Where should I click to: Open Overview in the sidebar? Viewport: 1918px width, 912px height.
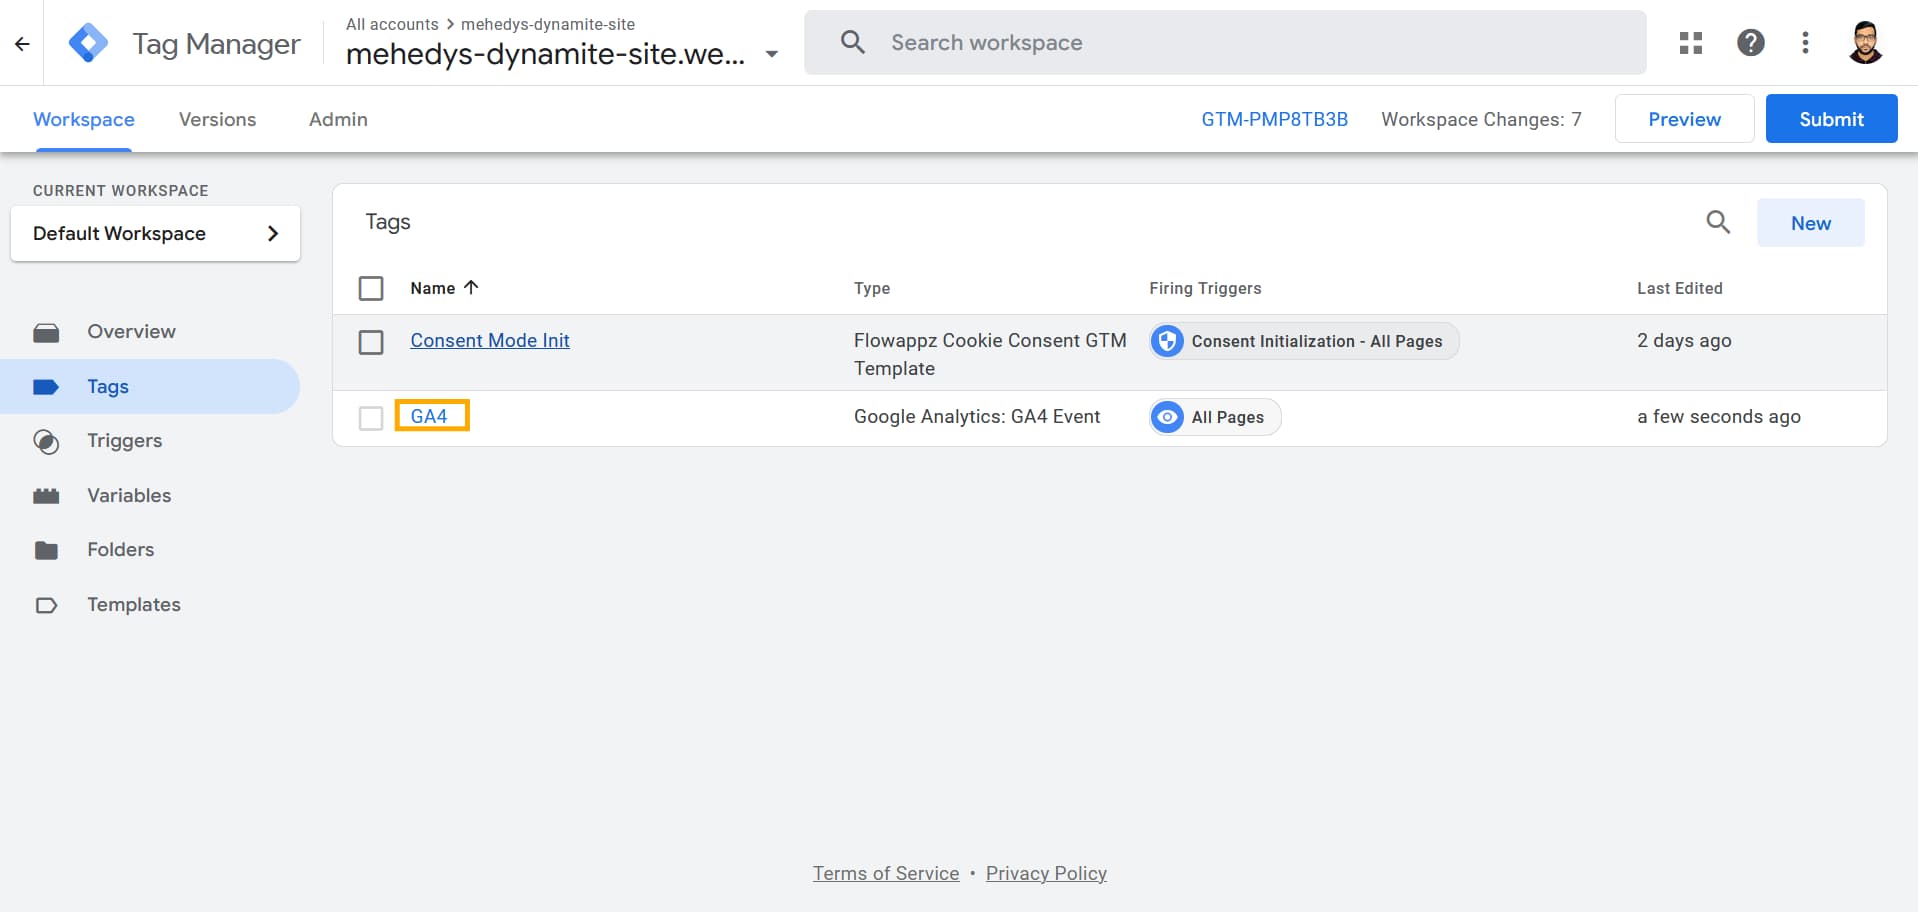131,331
